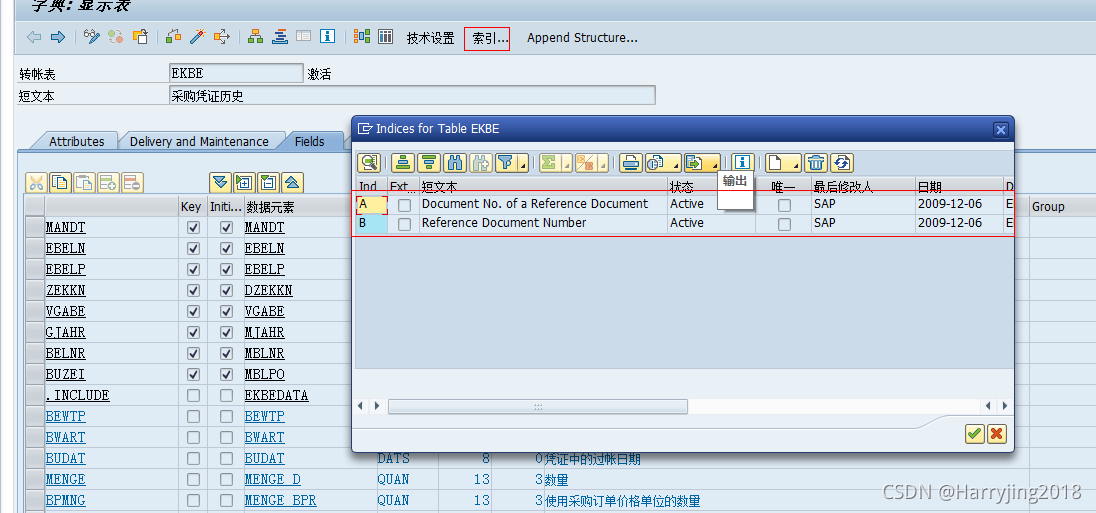Open the BWART field link
Image resolution: width=1096 pixels, height=513 pixels.
66,438
